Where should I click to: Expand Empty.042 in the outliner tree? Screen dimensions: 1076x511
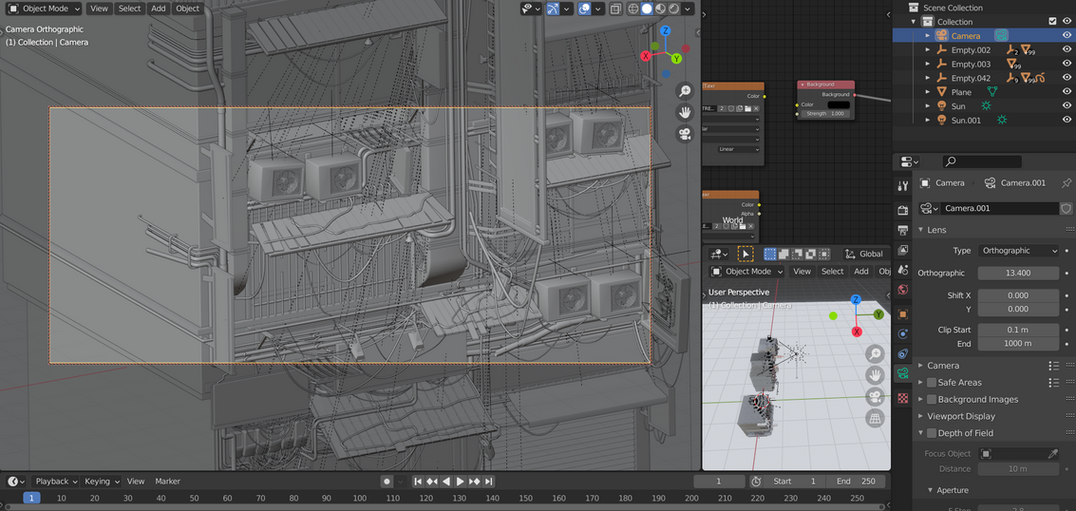point(928,78)
